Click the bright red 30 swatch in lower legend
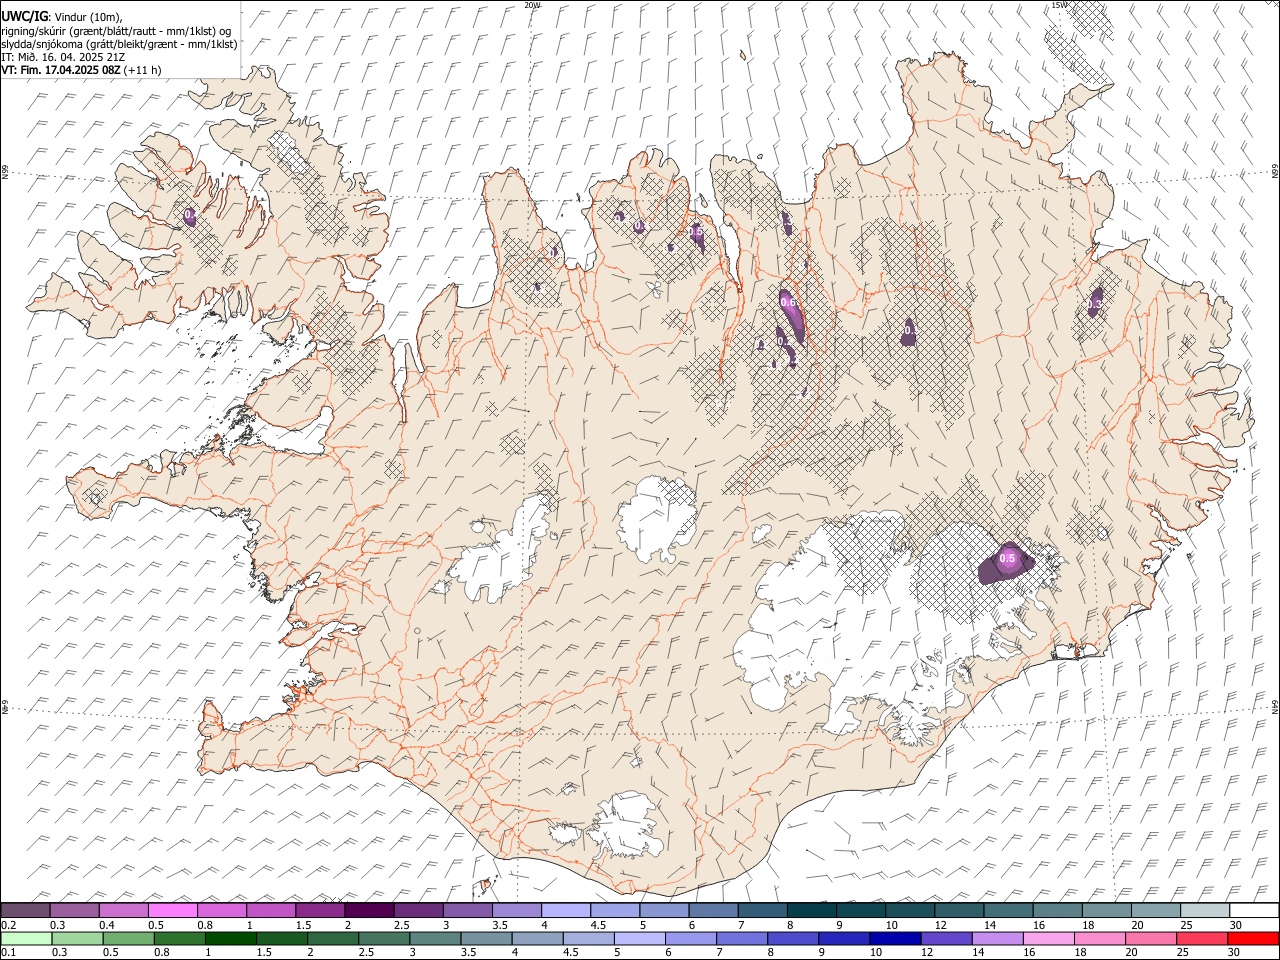 tap(1253, 939)
